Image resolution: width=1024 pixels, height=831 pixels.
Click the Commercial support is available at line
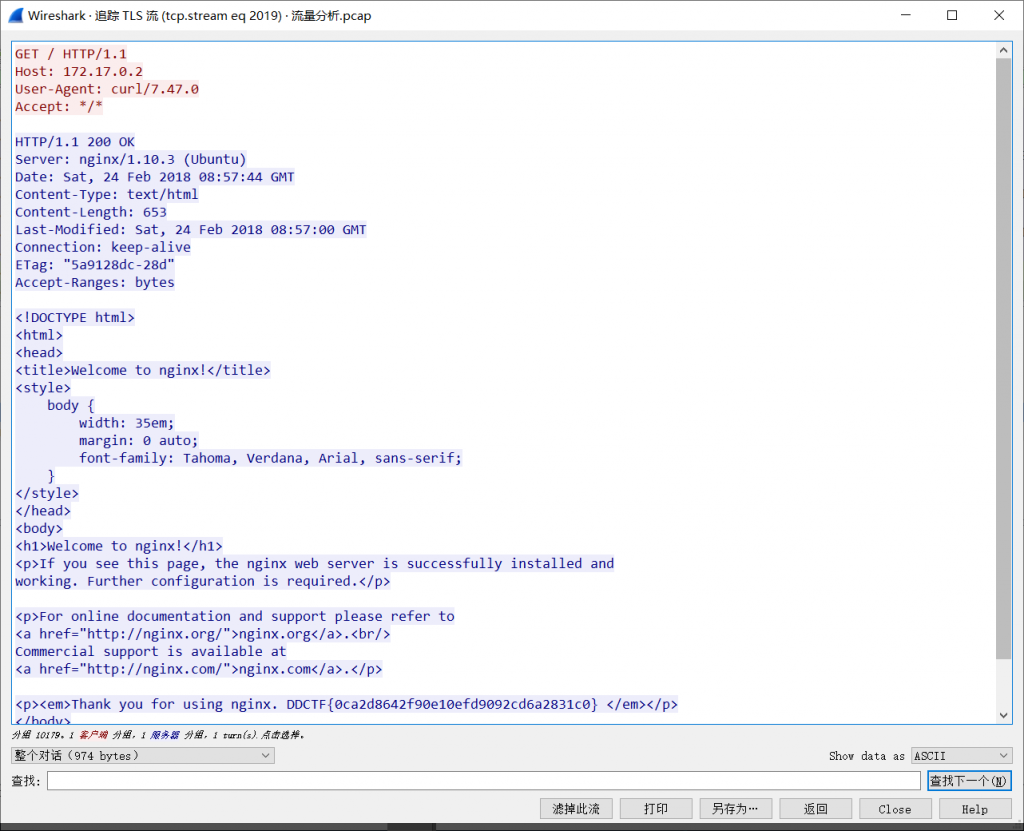coord(151,652)
